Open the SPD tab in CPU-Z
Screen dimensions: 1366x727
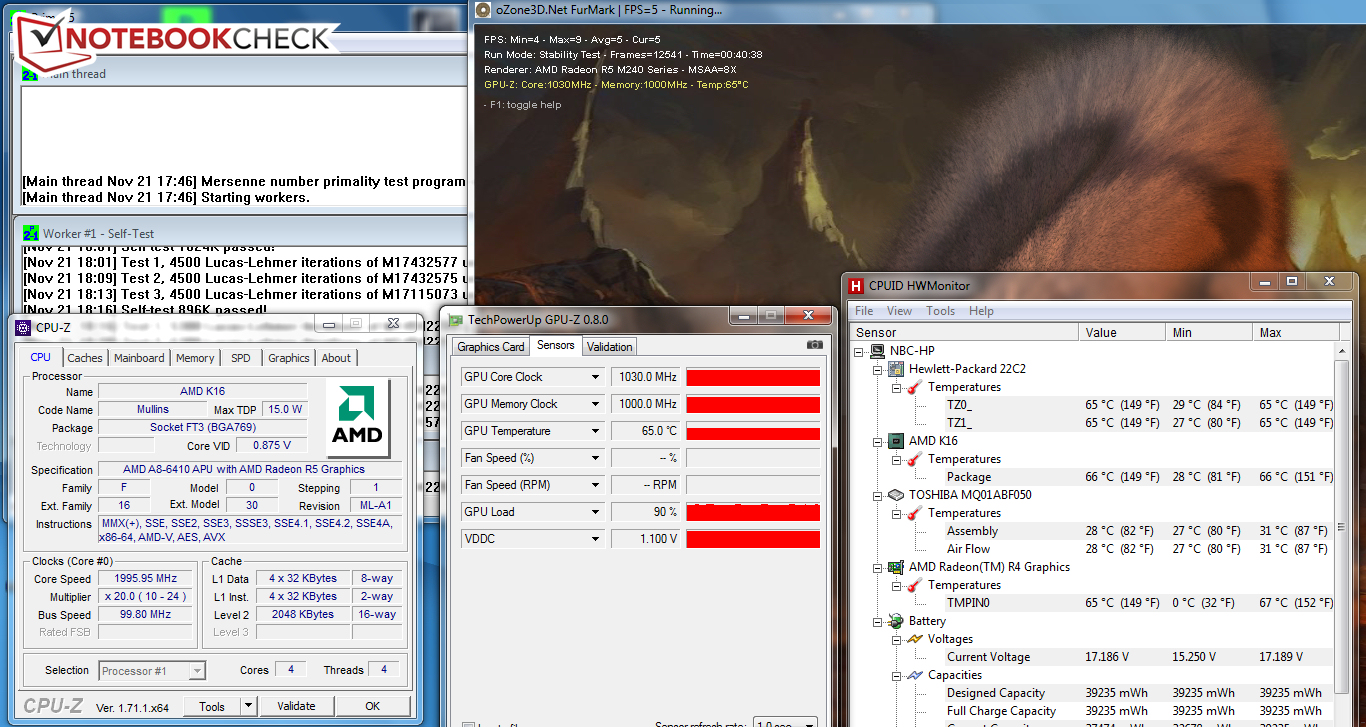(x=241, y=358)
